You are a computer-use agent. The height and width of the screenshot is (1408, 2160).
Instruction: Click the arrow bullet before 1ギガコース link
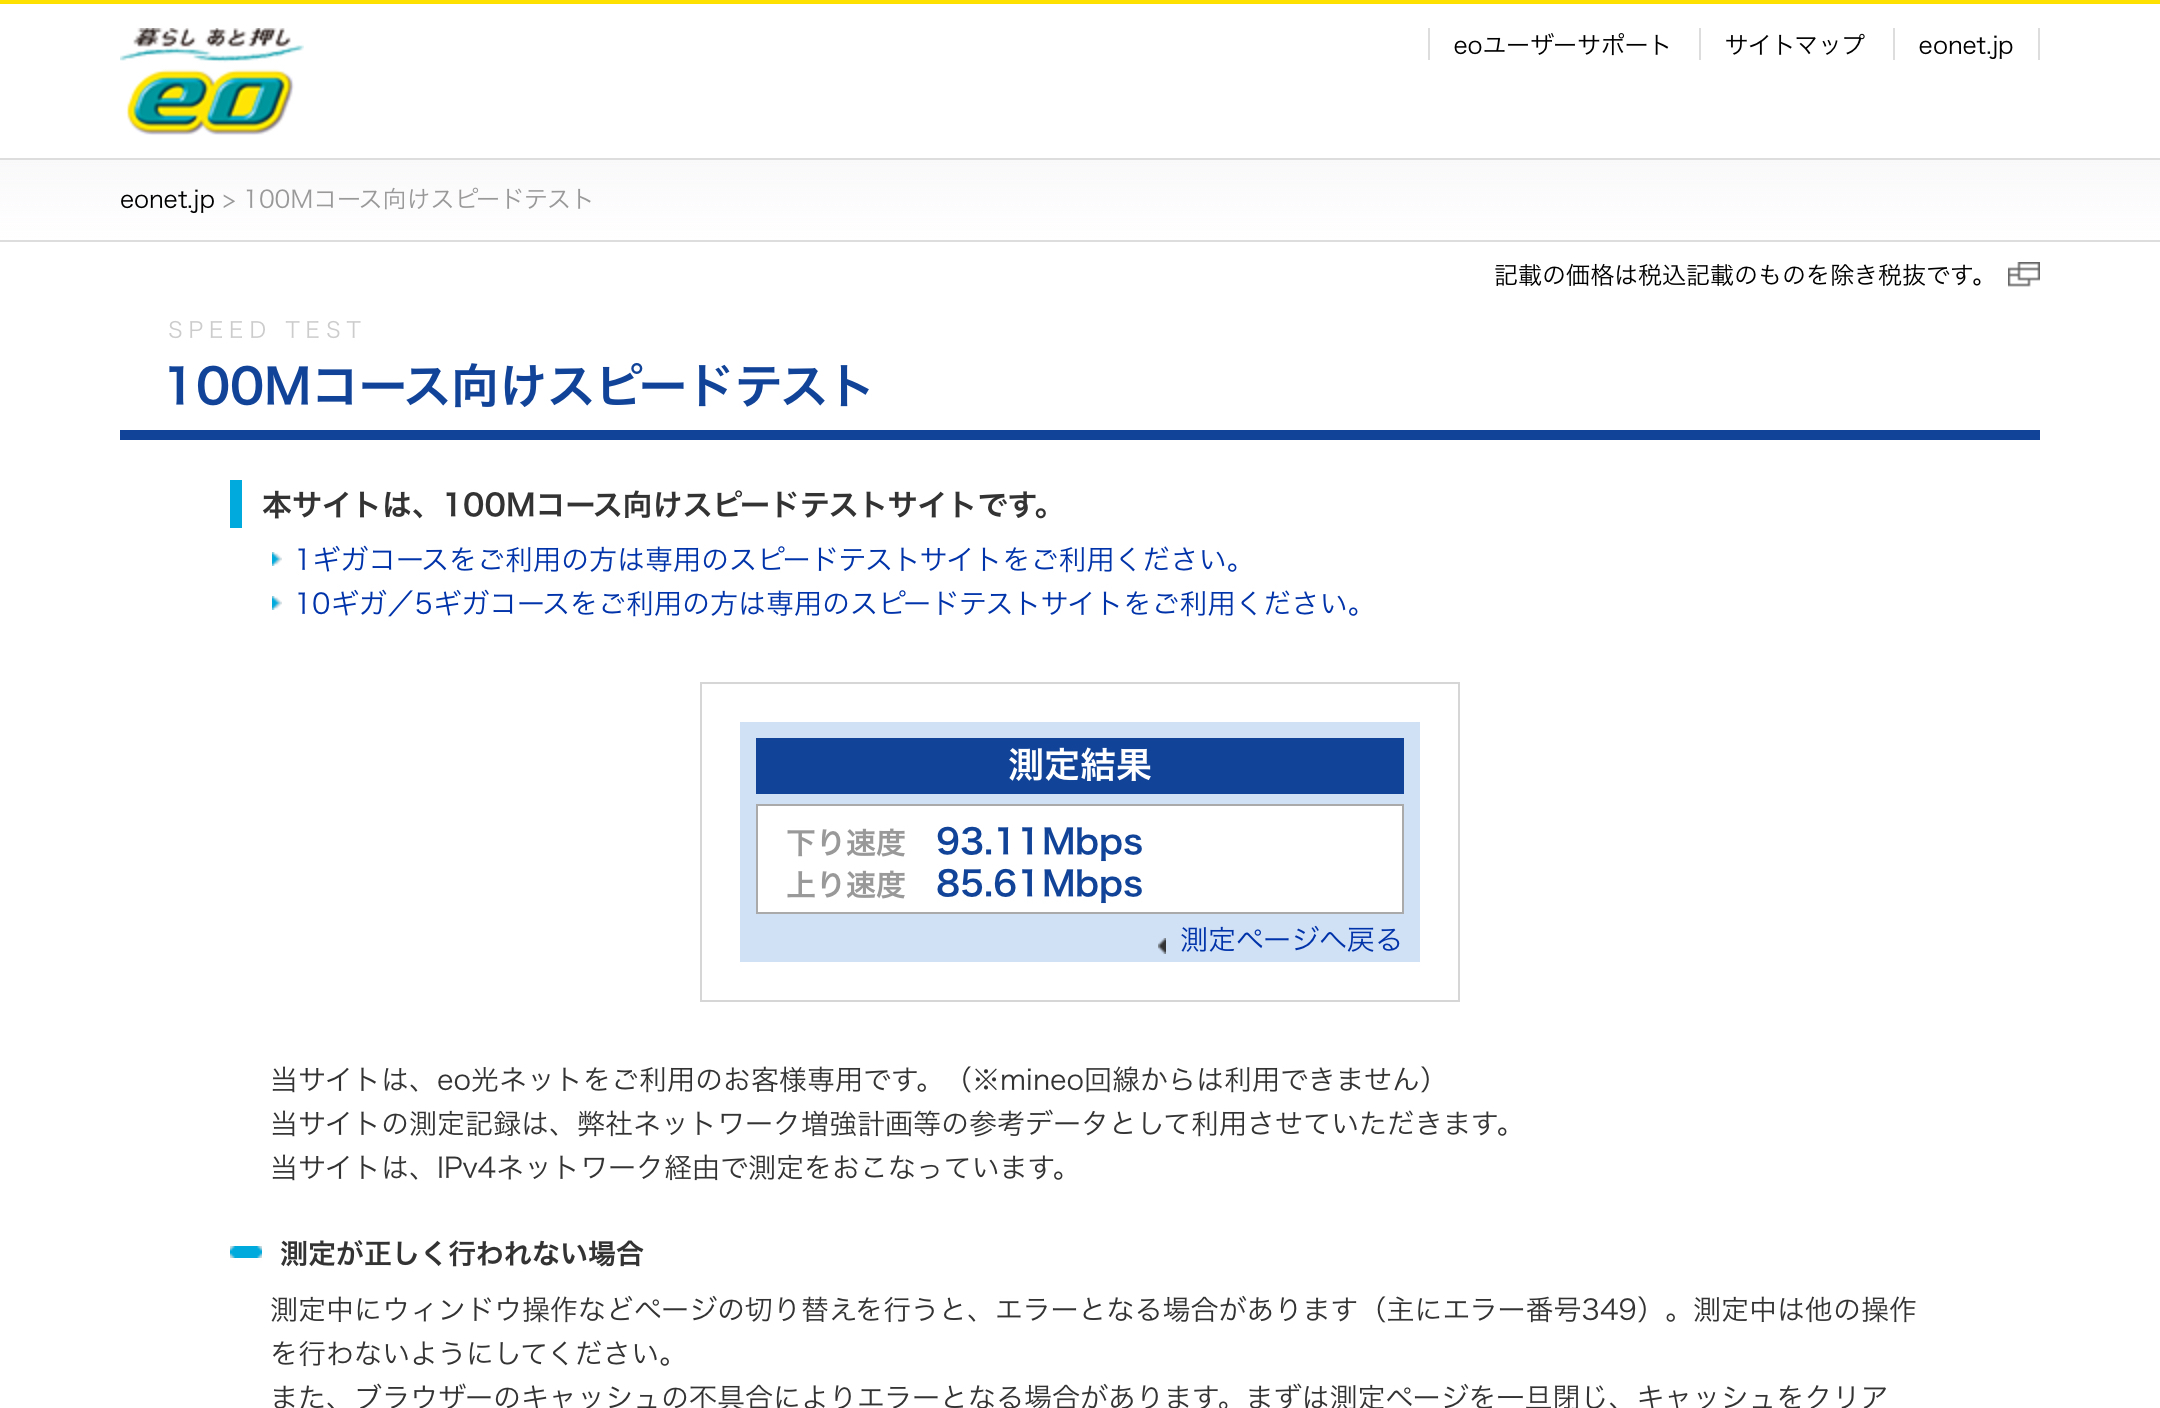tap(276, 559)
